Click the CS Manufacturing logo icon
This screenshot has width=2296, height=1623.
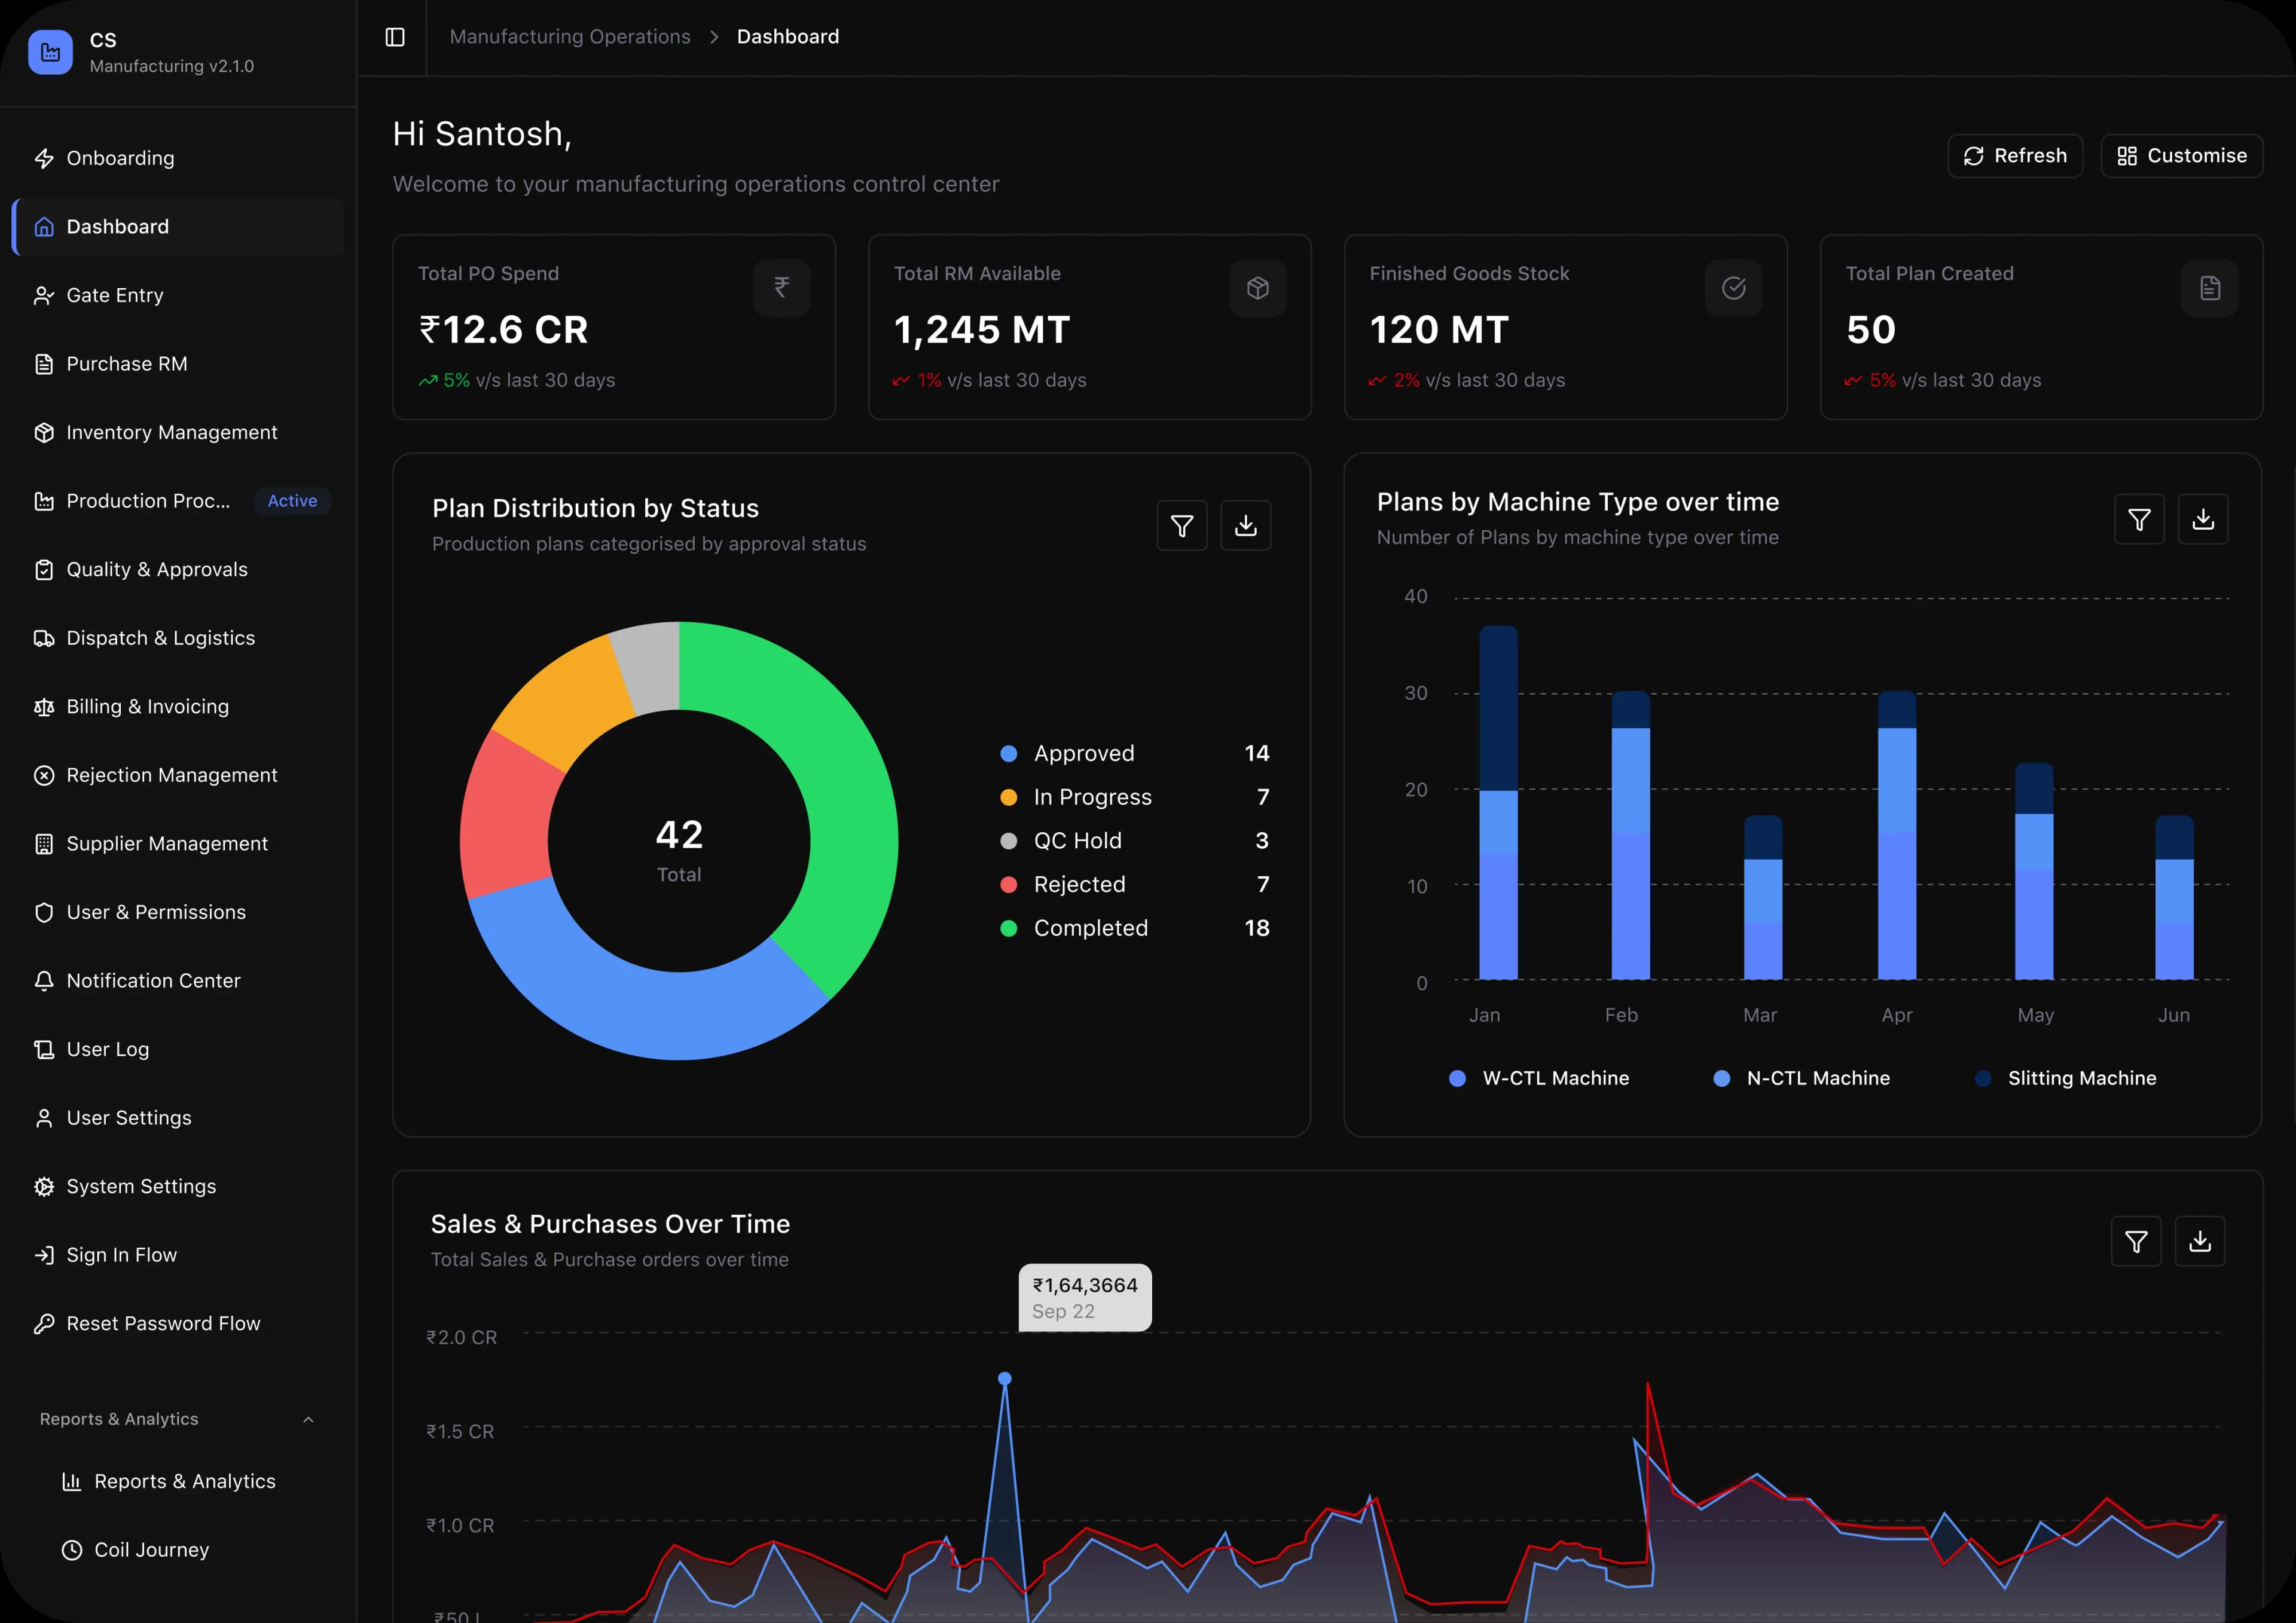pyautogui.click(x=50, y=51)
